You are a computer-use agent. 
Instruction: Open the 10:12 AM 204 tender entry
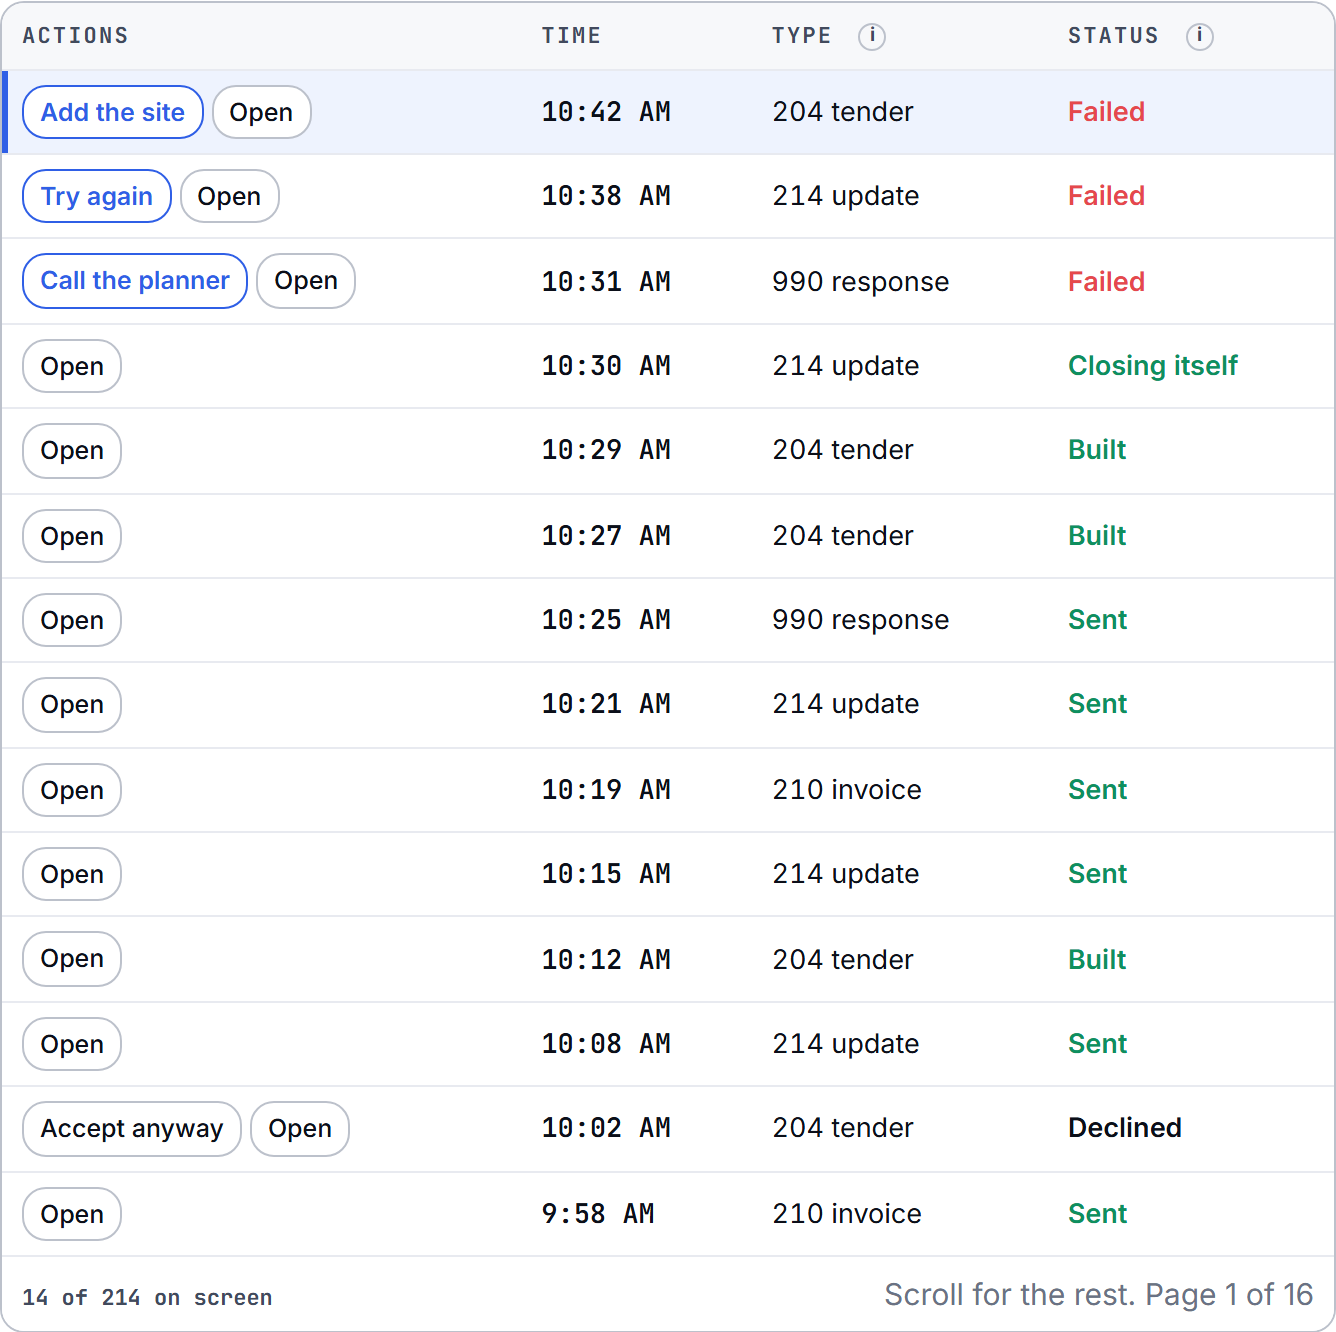(x=72, y=959)
